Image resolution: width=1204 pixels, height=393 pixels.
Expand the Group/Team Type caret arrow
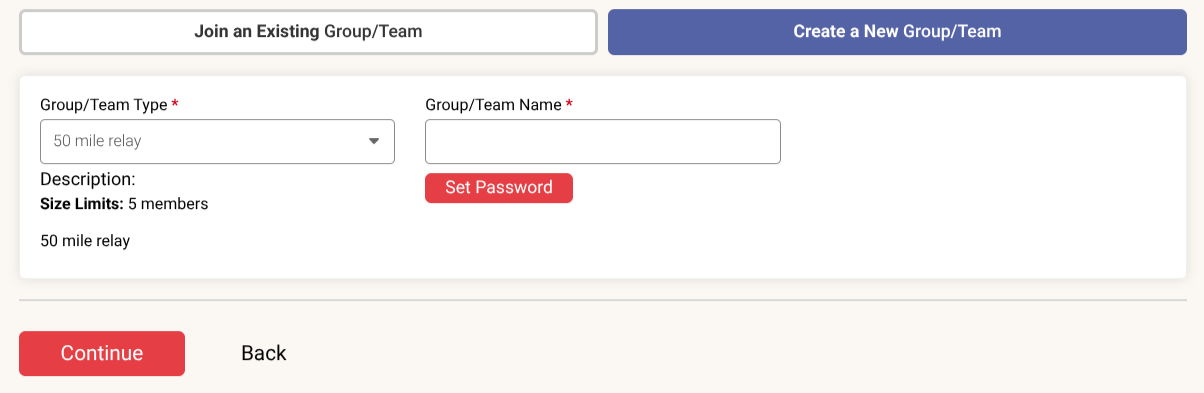coord(374,142)
